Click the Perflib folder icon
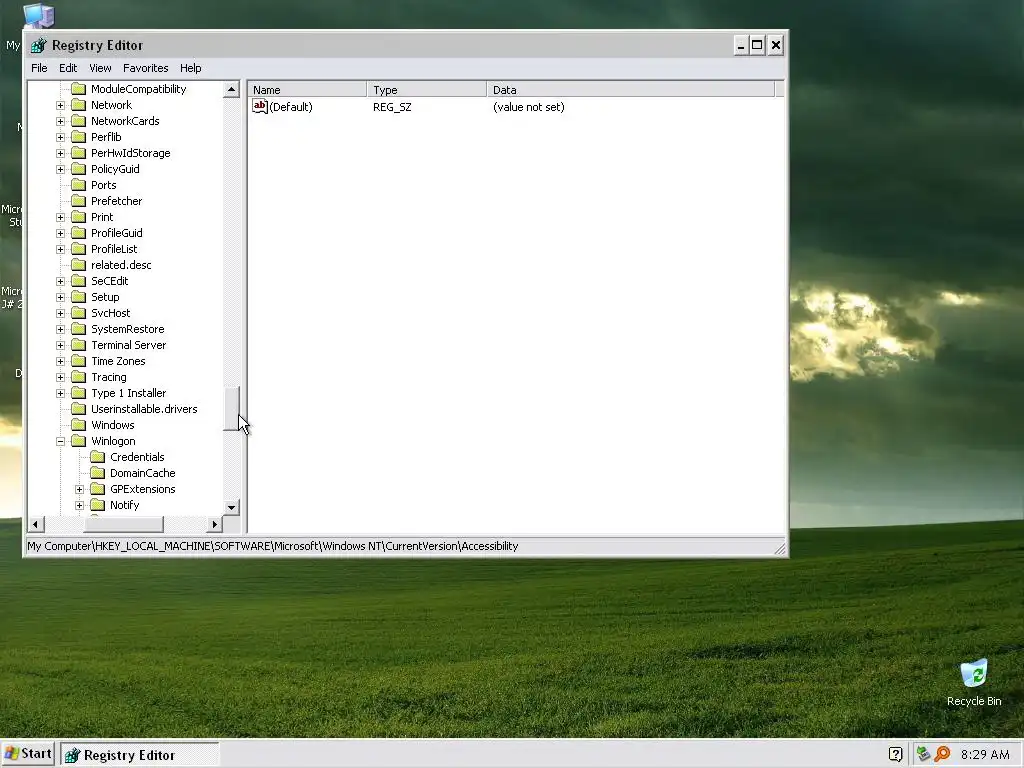 pos(78,137)
